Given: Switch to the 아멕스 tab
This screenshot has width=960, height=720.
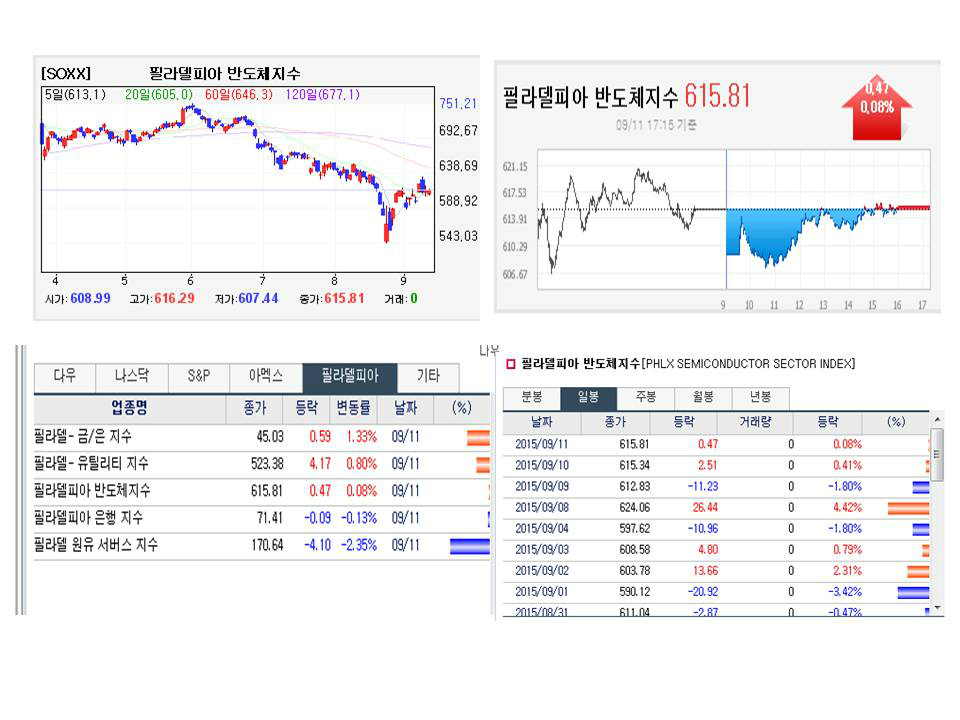Looking at the screenshot, I should tap(267, 377).
